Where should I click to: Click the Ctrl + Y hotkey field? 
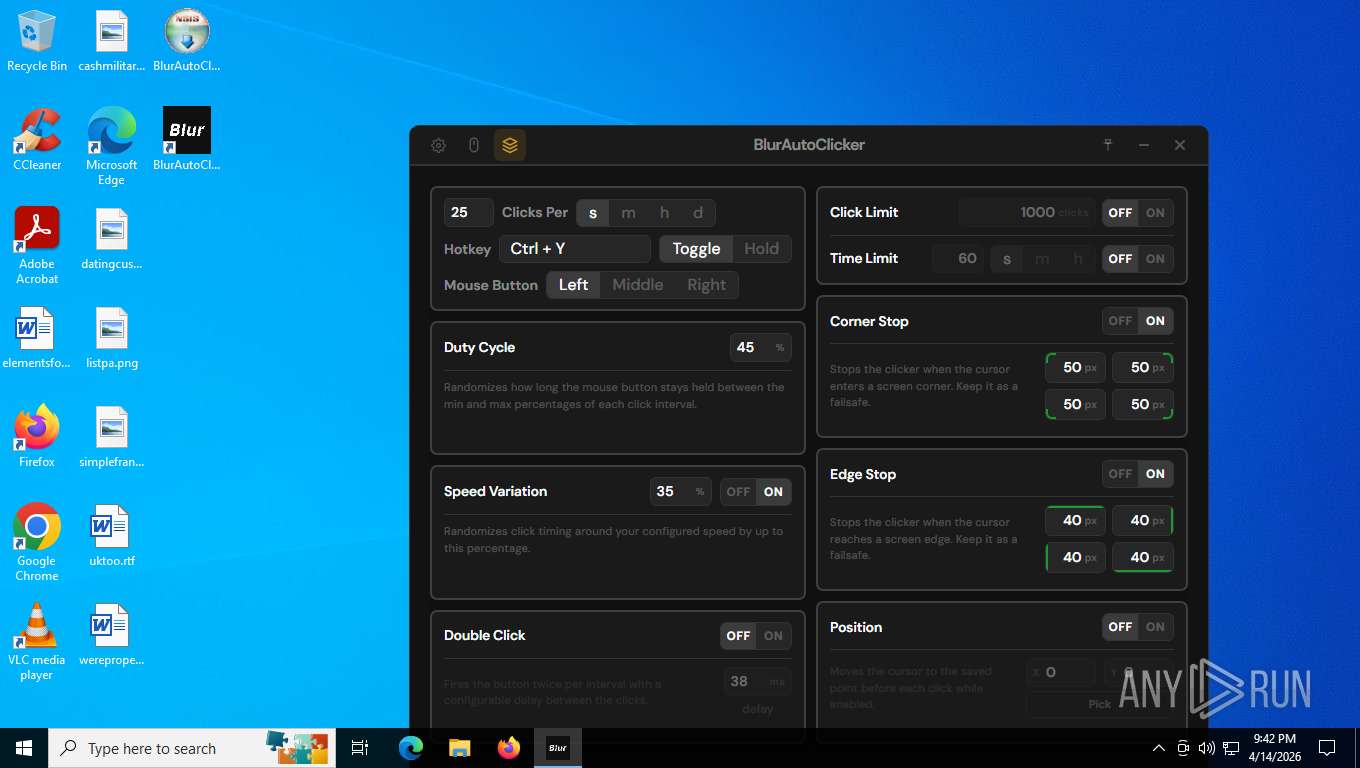[575, 249]
